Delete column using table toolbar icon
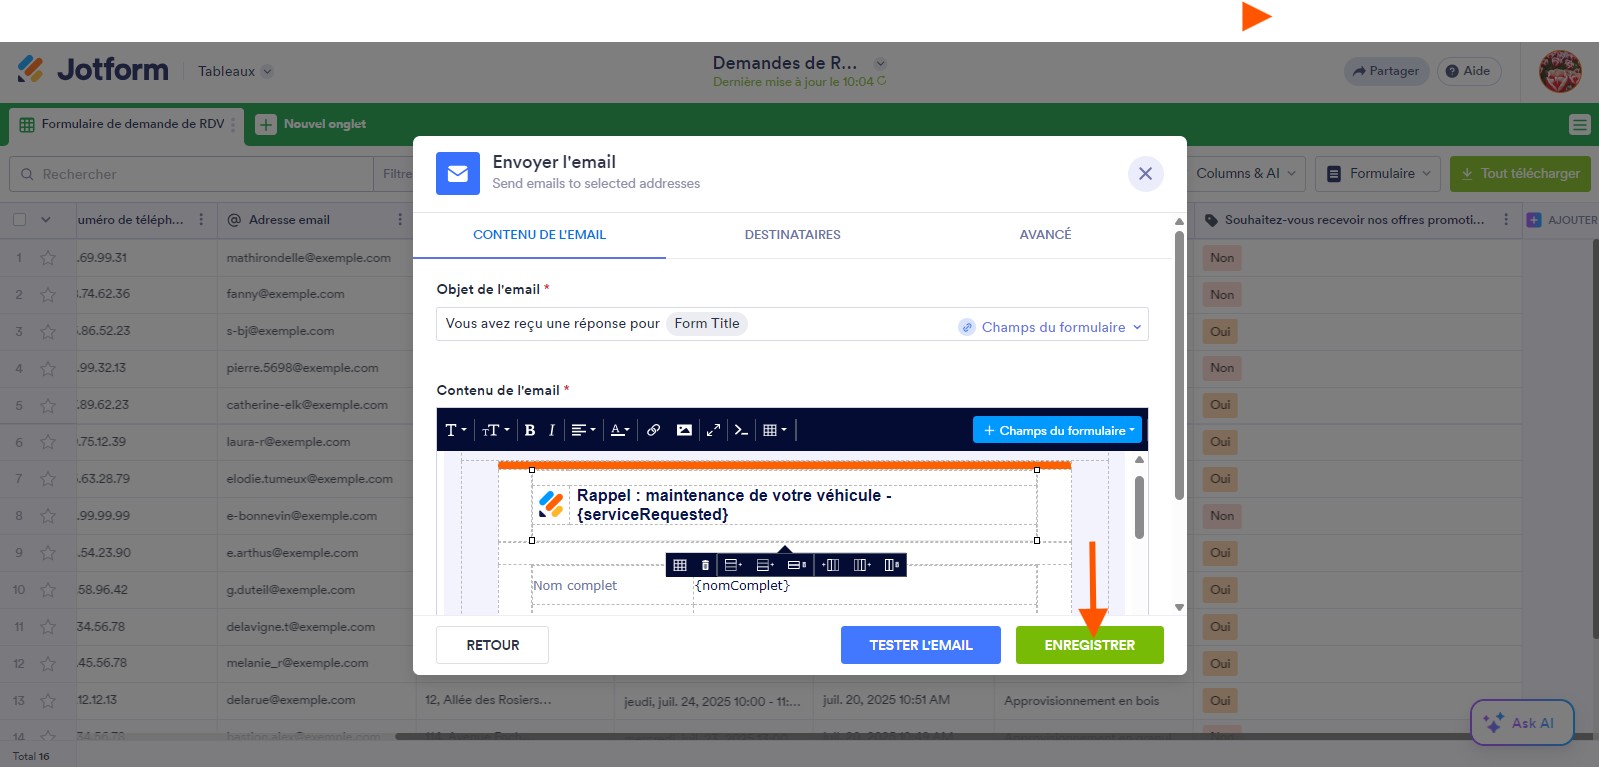Viewport: 1599px width, 767px height. [x=892, y=565]
